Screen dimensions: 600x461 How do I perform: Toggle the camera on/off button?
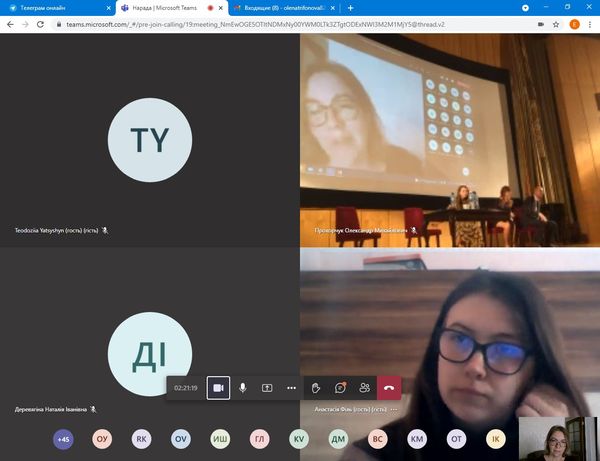tap(218, 388)
